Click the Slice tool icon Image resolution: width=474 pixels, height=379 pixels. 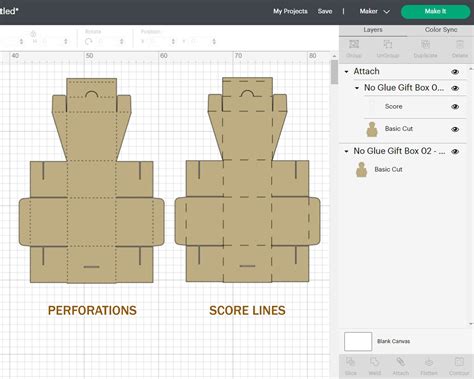(350, 362)
